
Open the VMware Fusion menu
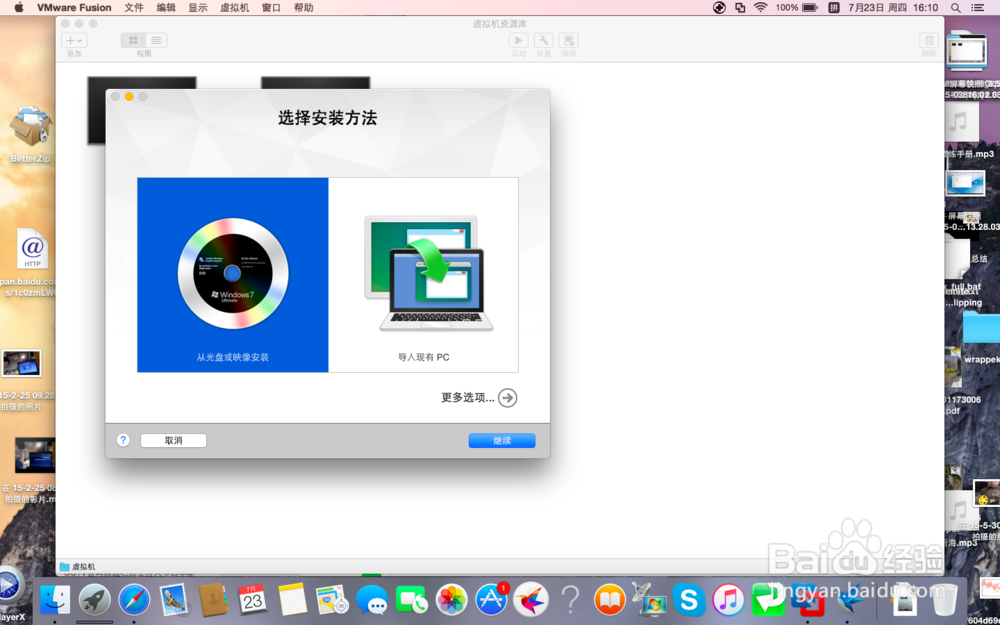click(x=74, y=8)
